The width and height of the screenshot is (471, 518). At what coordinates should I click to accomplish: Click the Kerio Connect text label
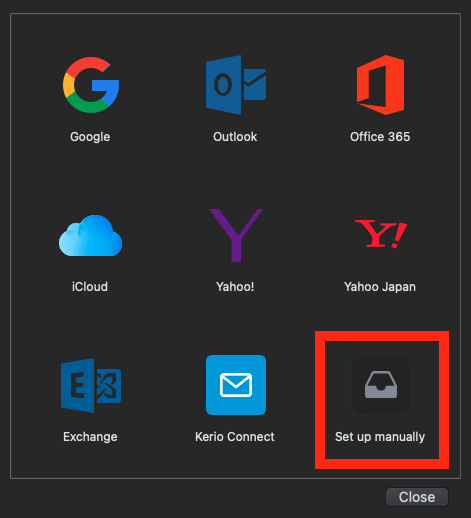235,437
